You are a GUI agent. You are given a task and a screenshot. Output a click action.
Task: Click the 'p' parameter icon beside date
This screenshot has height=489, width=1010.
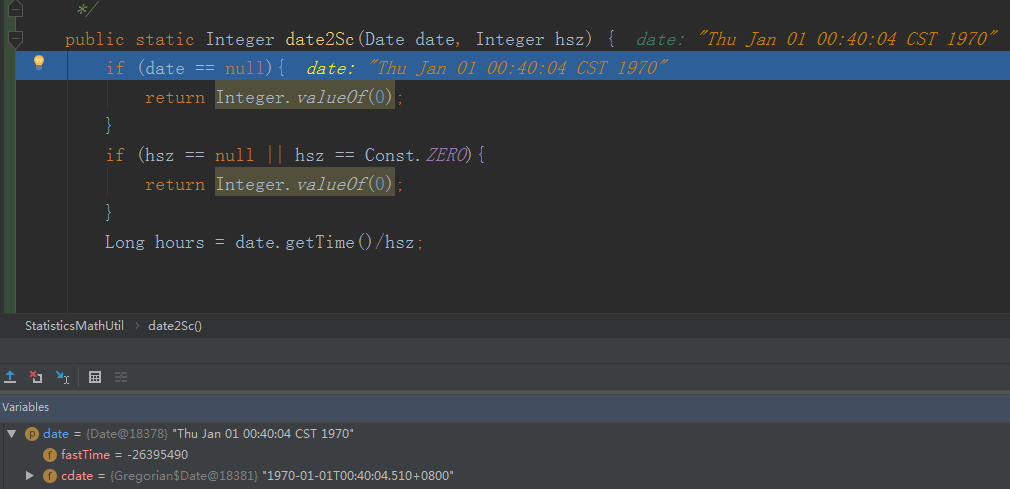pos(32,434)
